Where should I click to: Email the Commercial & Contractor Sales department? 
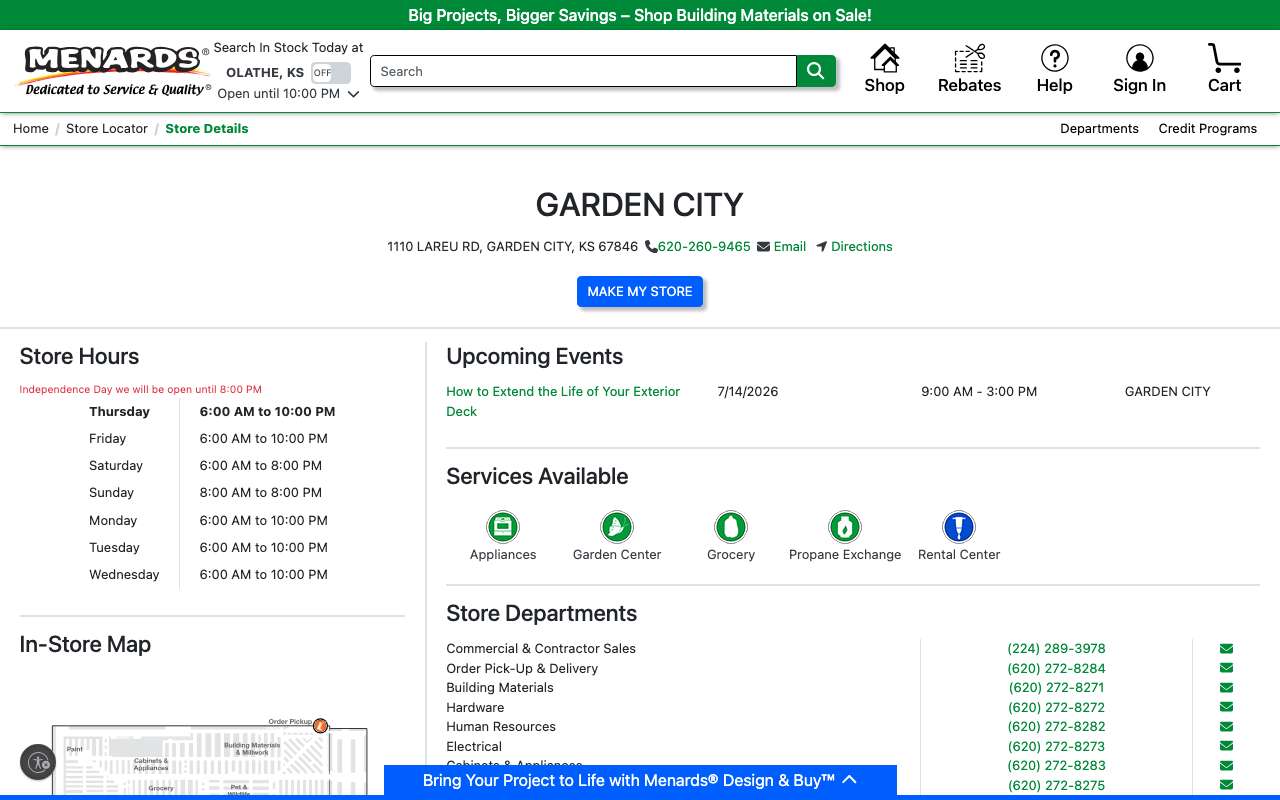1226,649
